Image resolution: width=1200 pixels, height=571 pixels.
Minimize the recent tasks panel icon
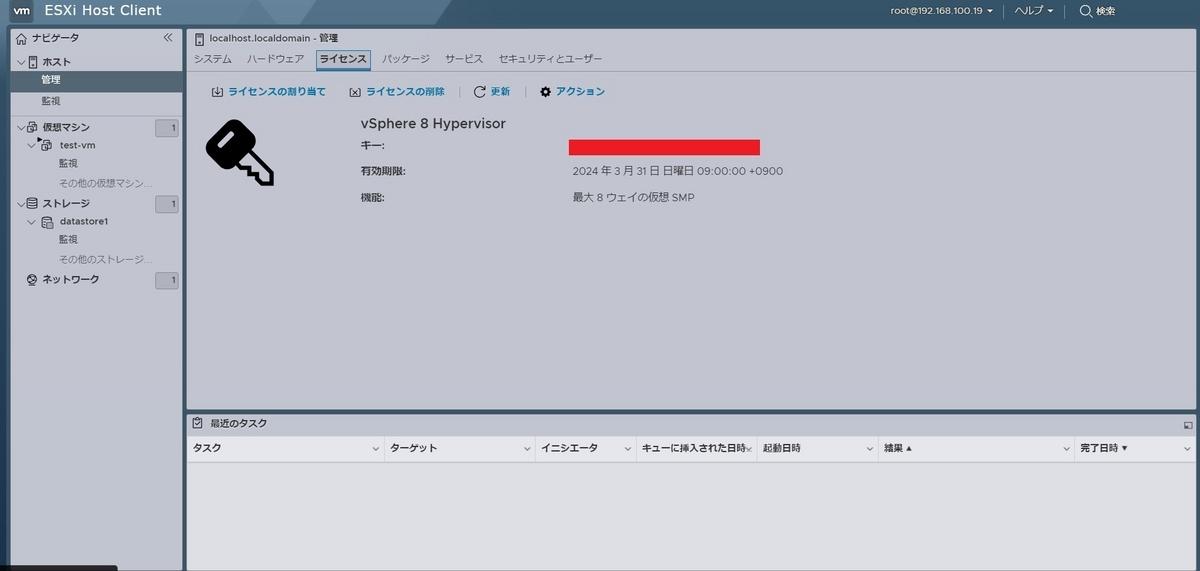click(x=1188, y=424)
